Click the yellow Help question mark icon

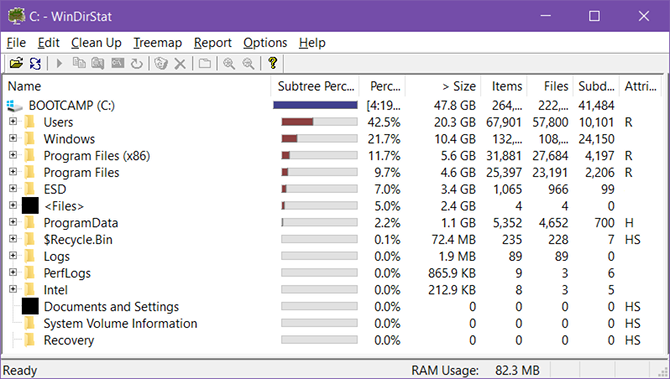(x=273, y=63)
